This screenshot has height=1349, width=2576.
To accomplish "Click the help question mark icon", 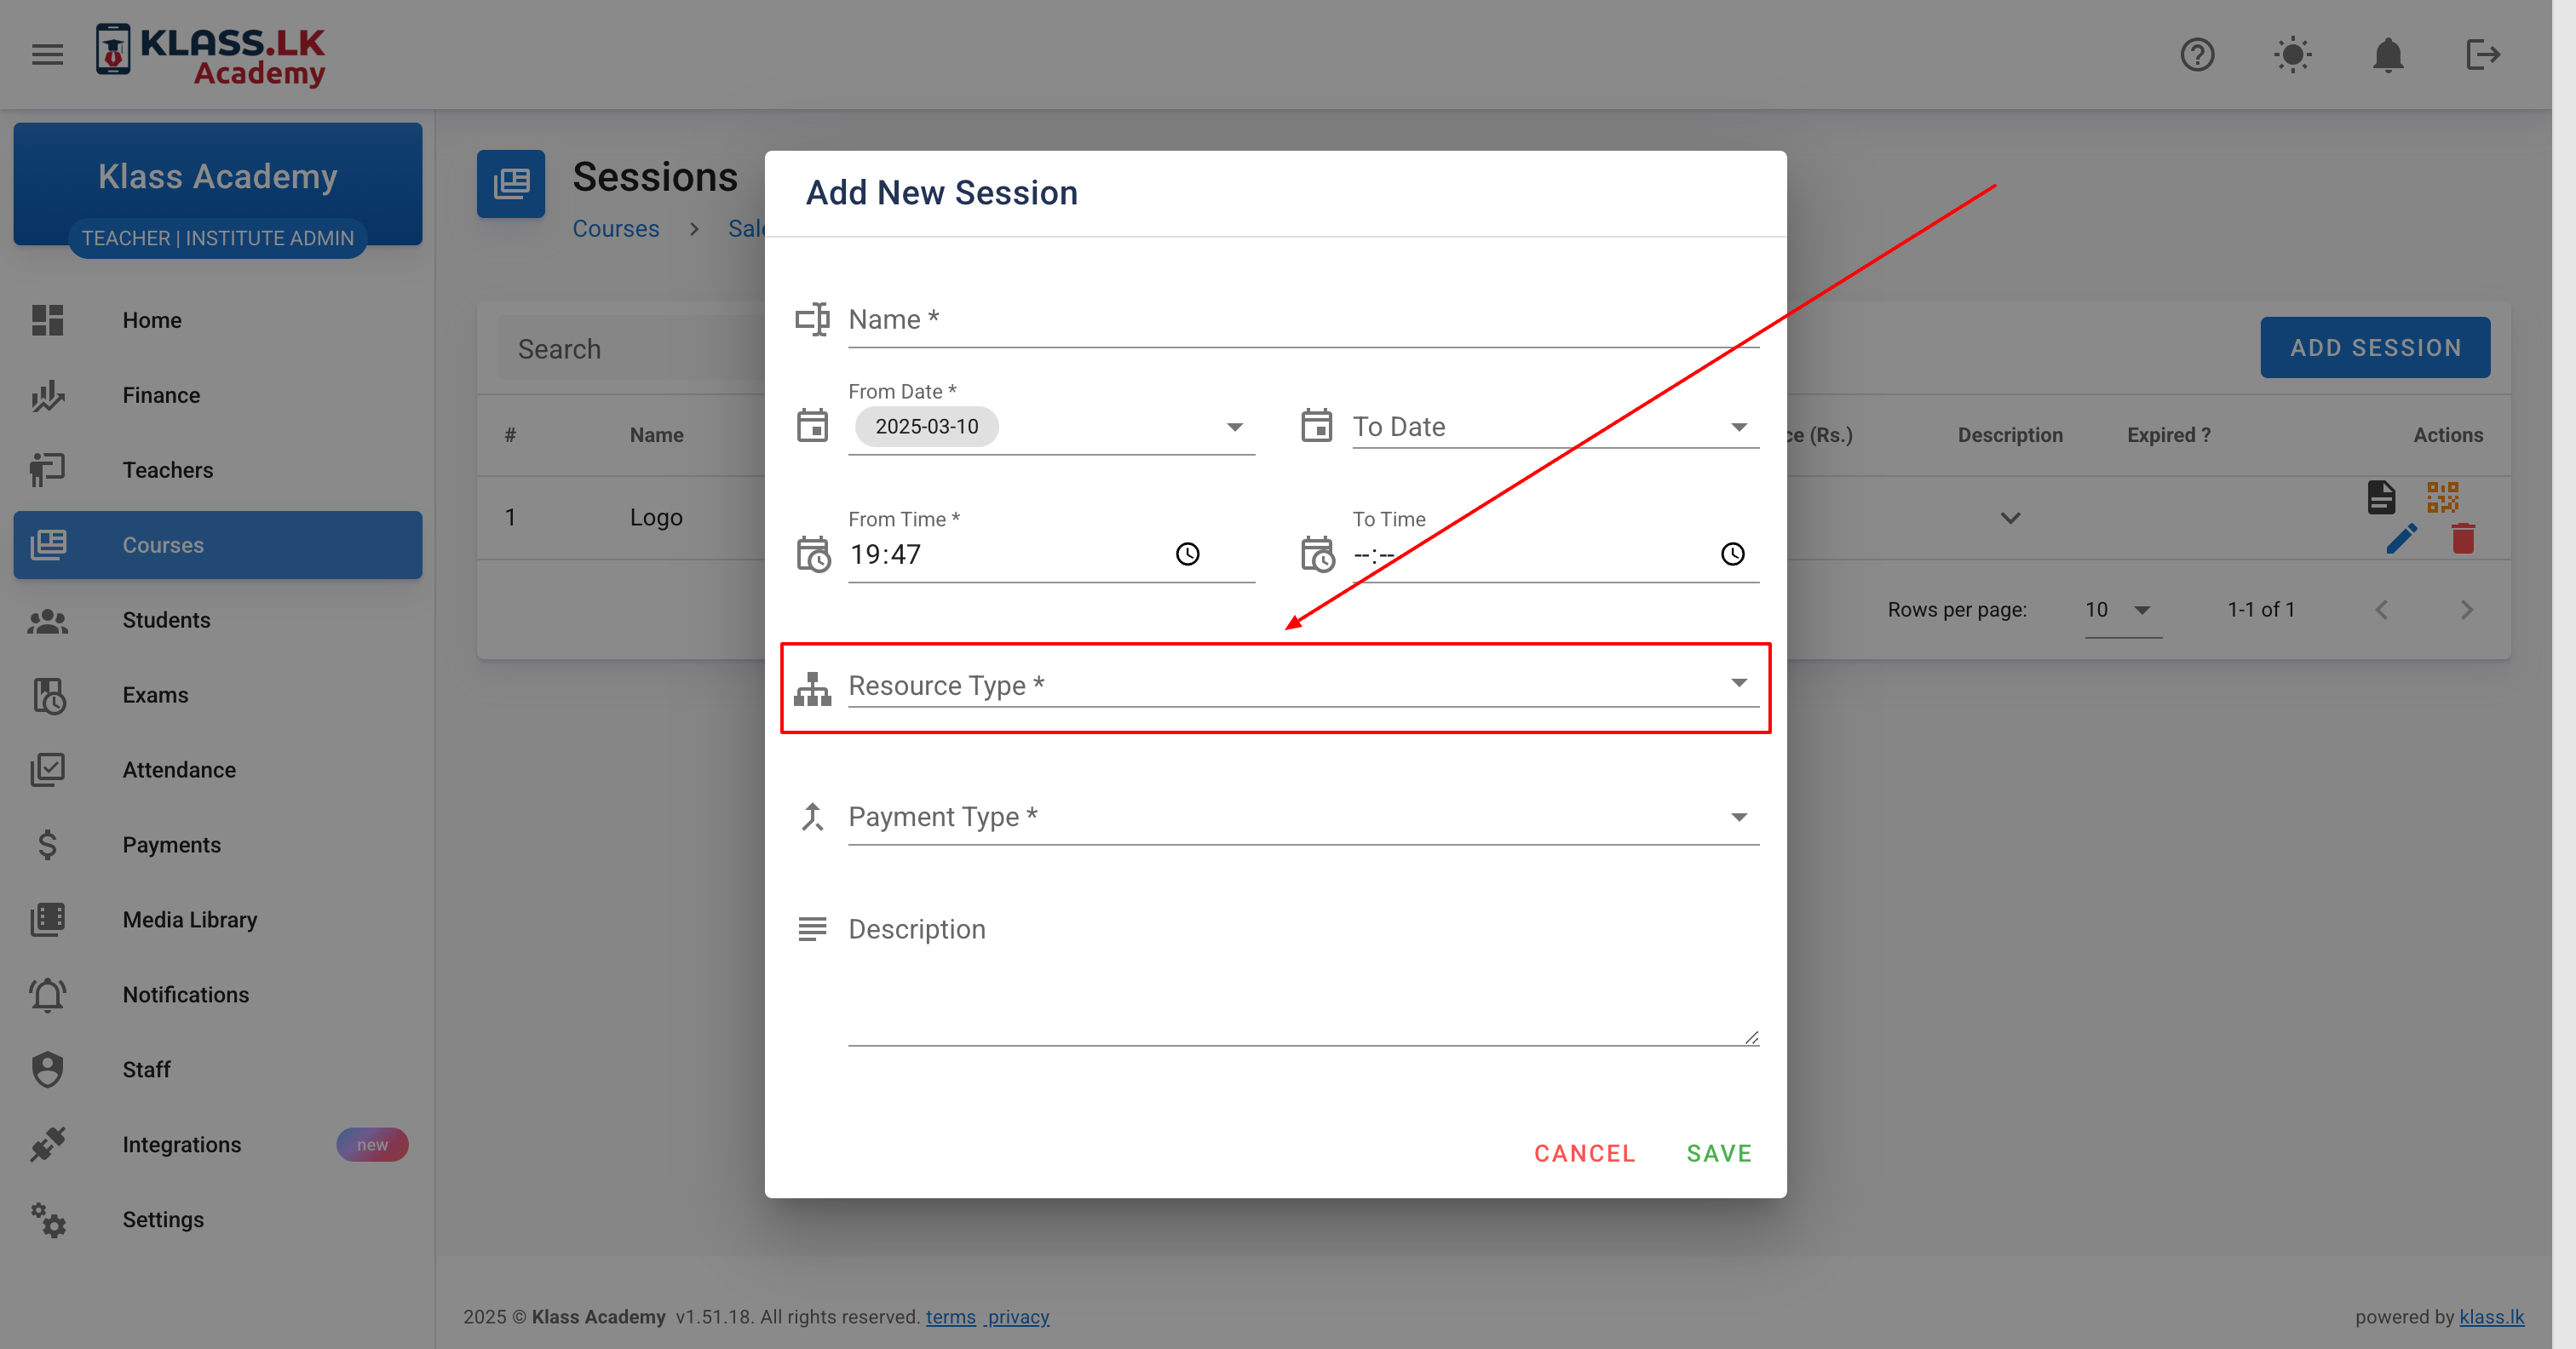I will (x=2197, y=54).
